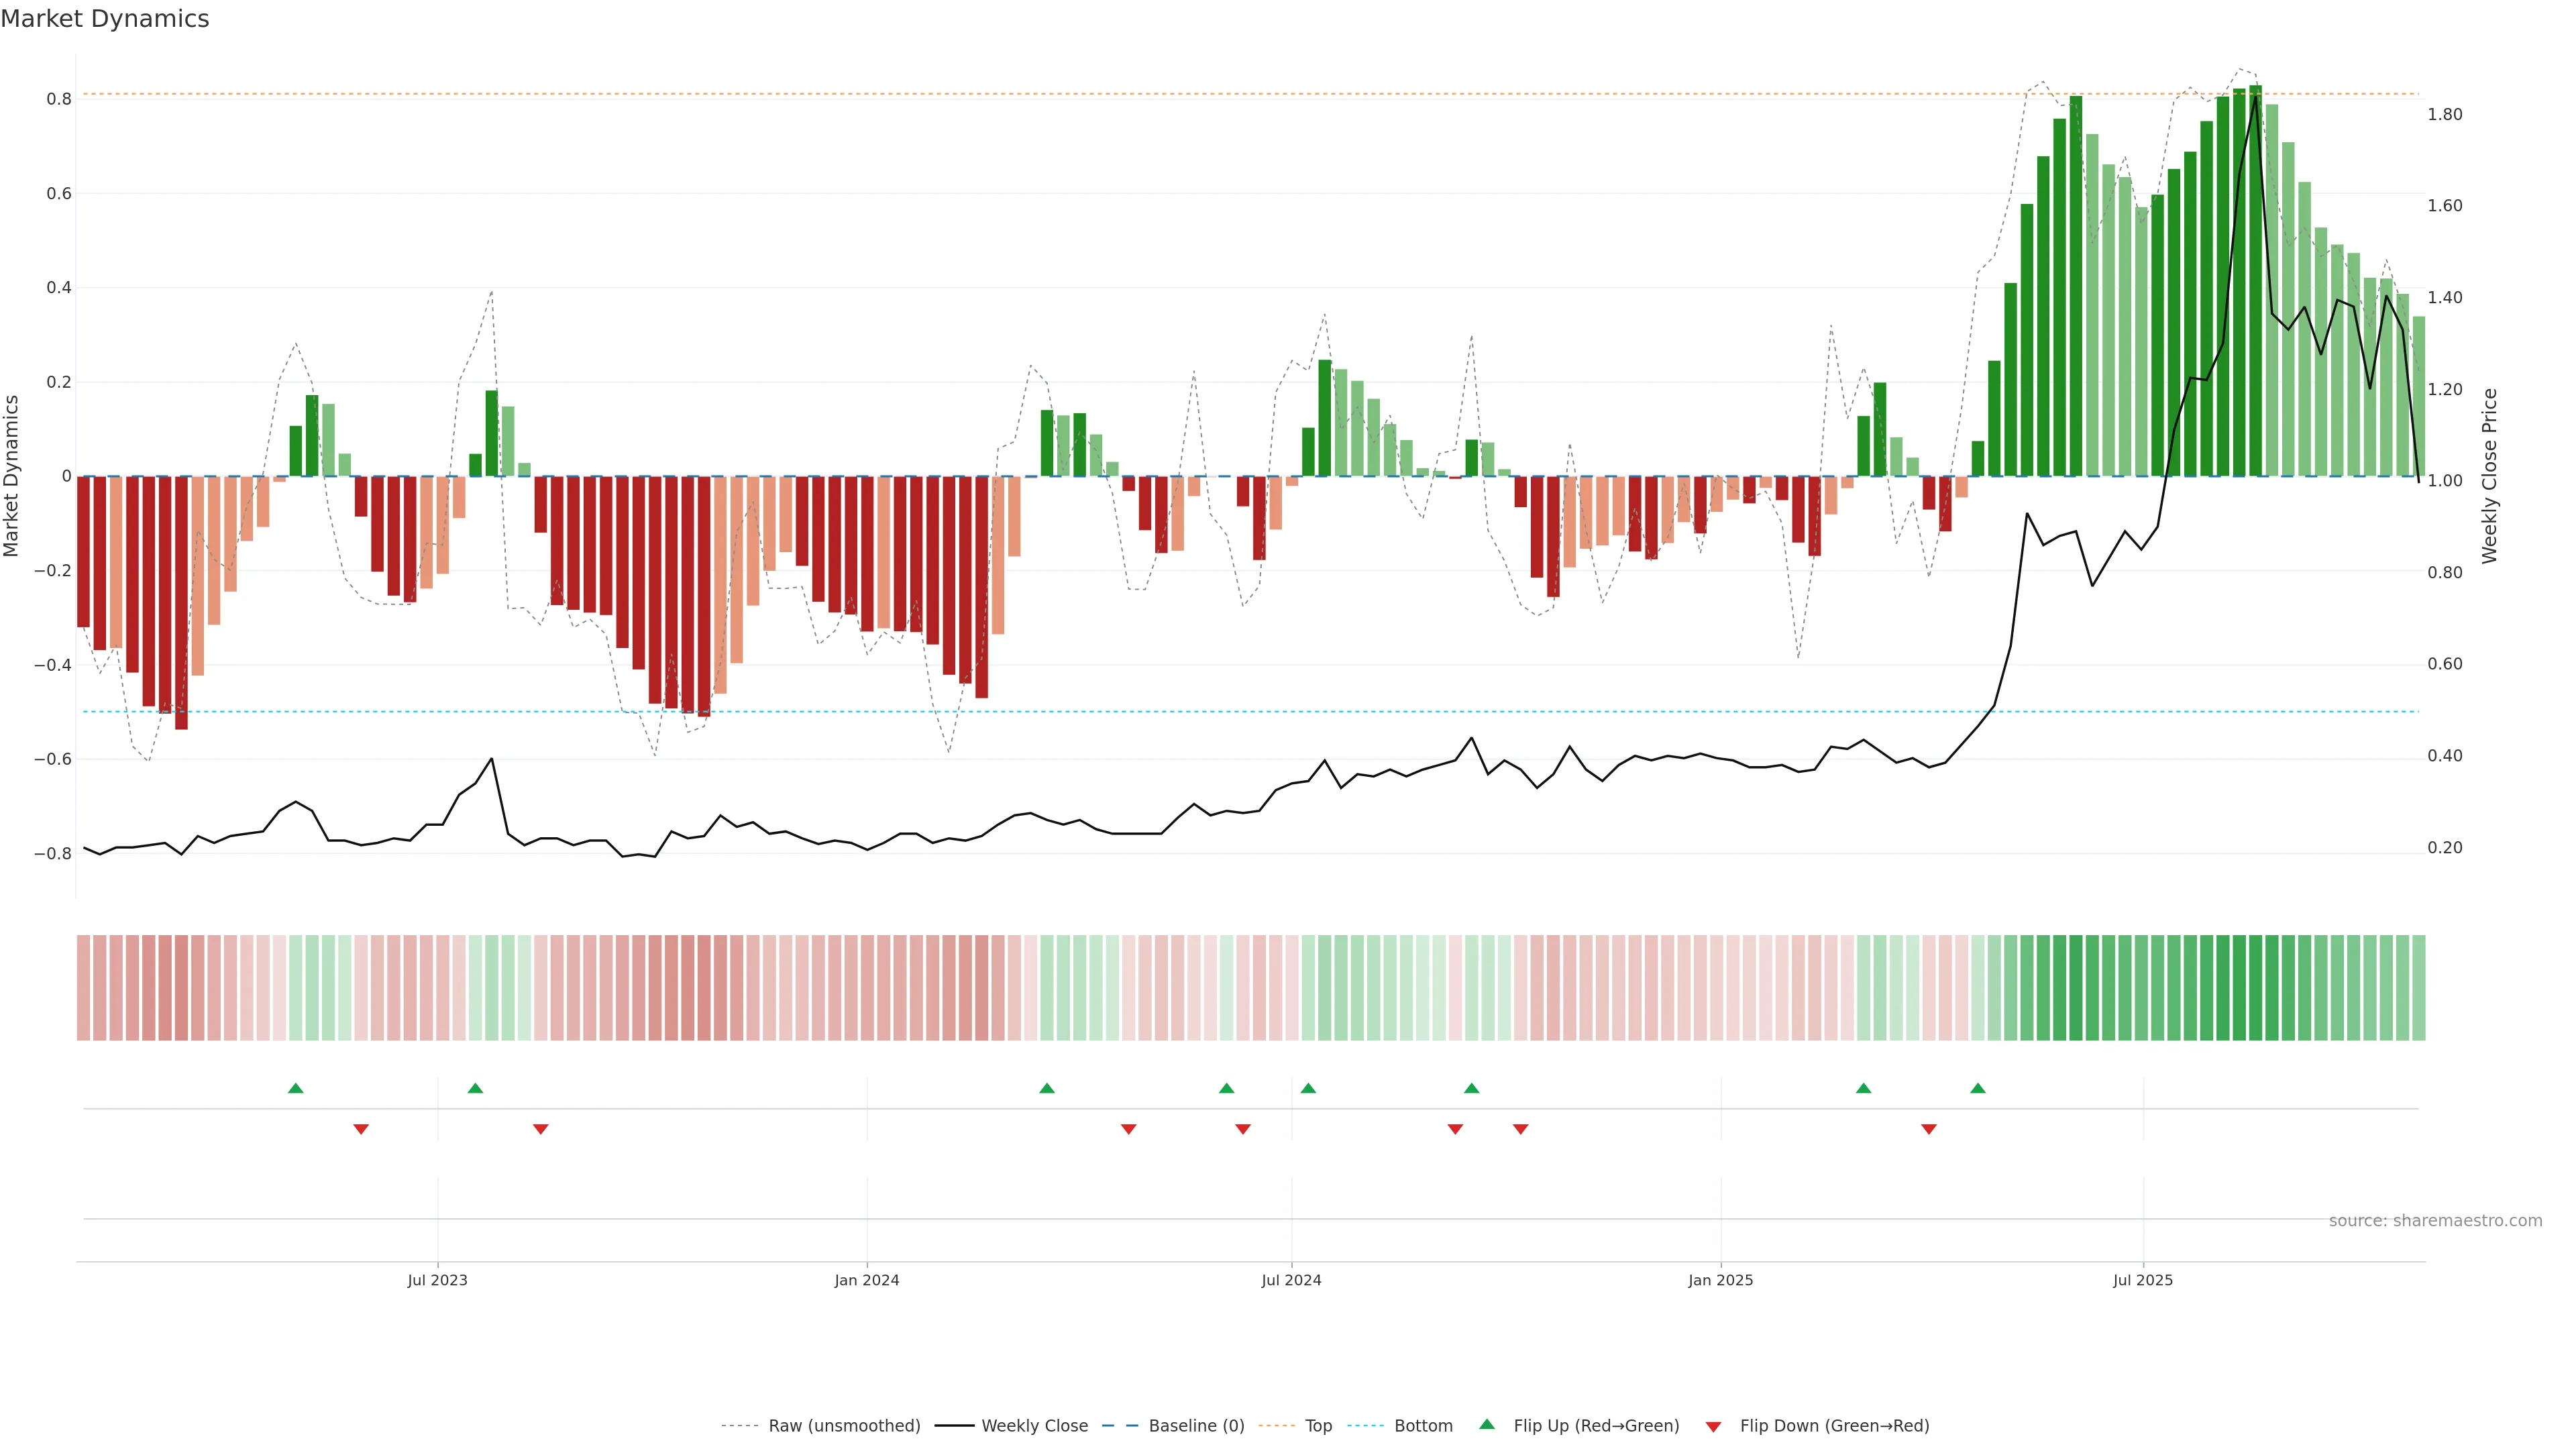The height and width of the screenshot is (1449, 2576).
Task: Click the Market Dynamics chart title
Action: pos(105,19)
